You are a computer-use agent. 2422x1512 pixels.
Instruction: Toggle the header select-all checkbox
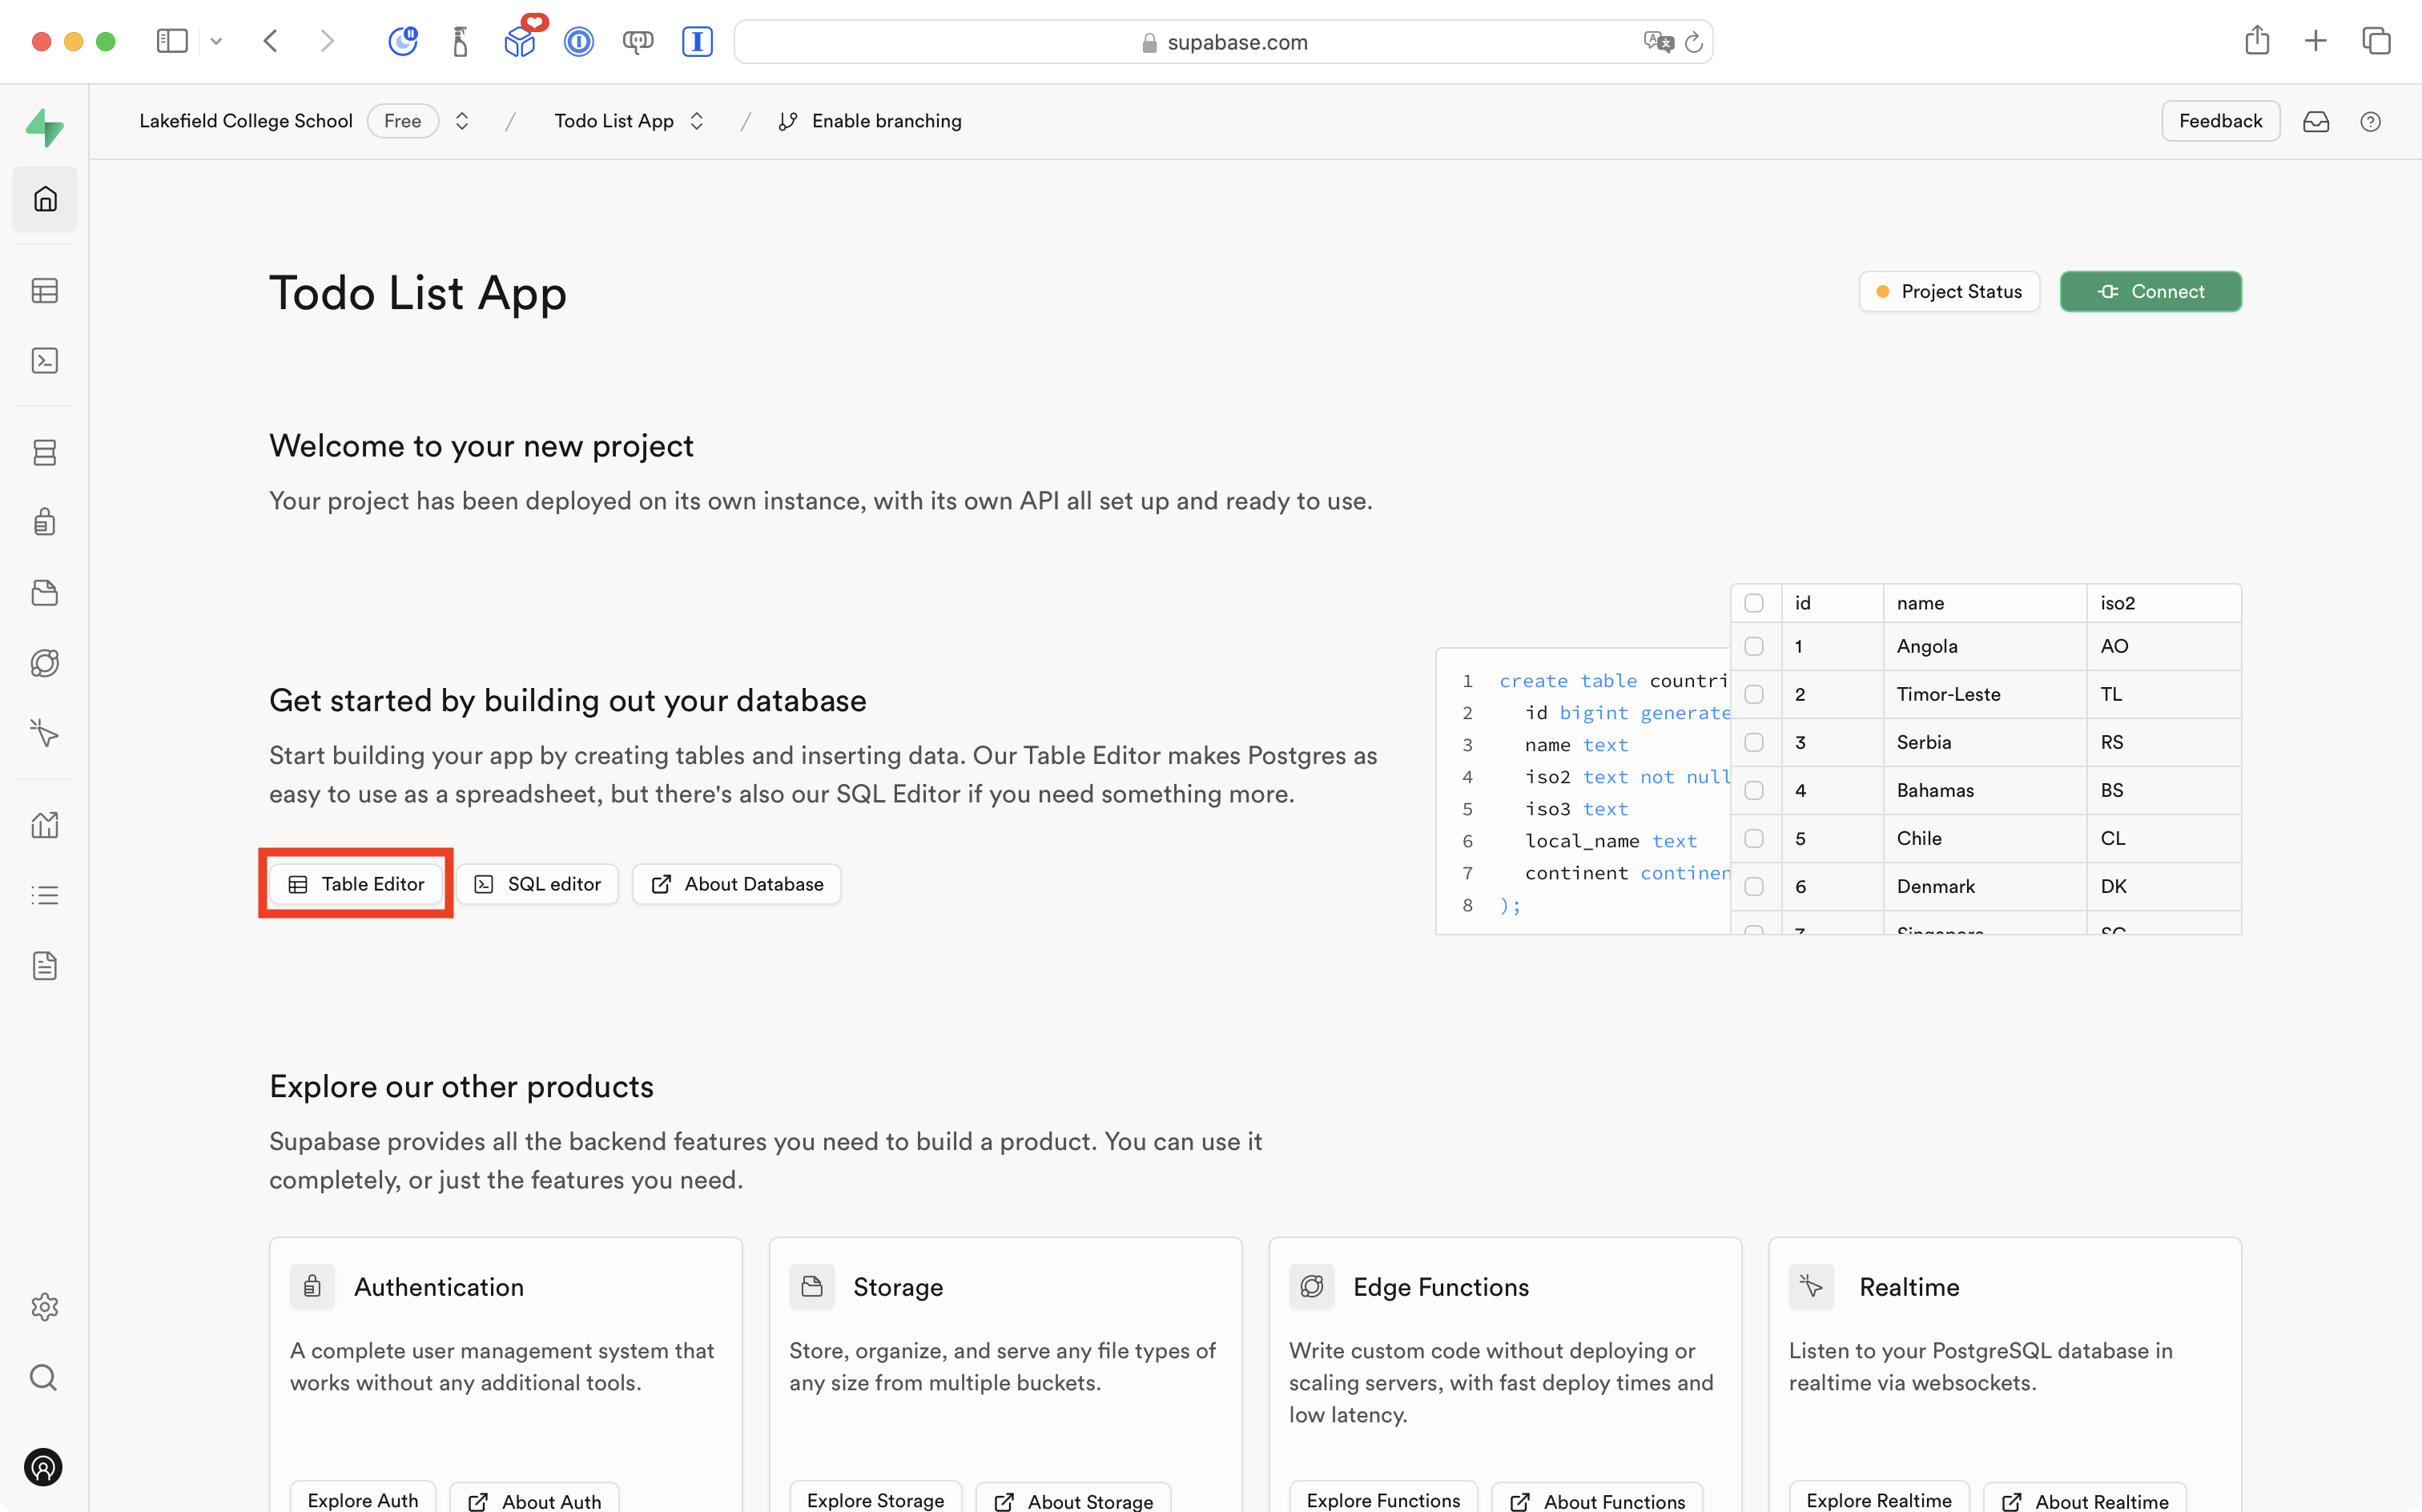tap(1753, 603)
